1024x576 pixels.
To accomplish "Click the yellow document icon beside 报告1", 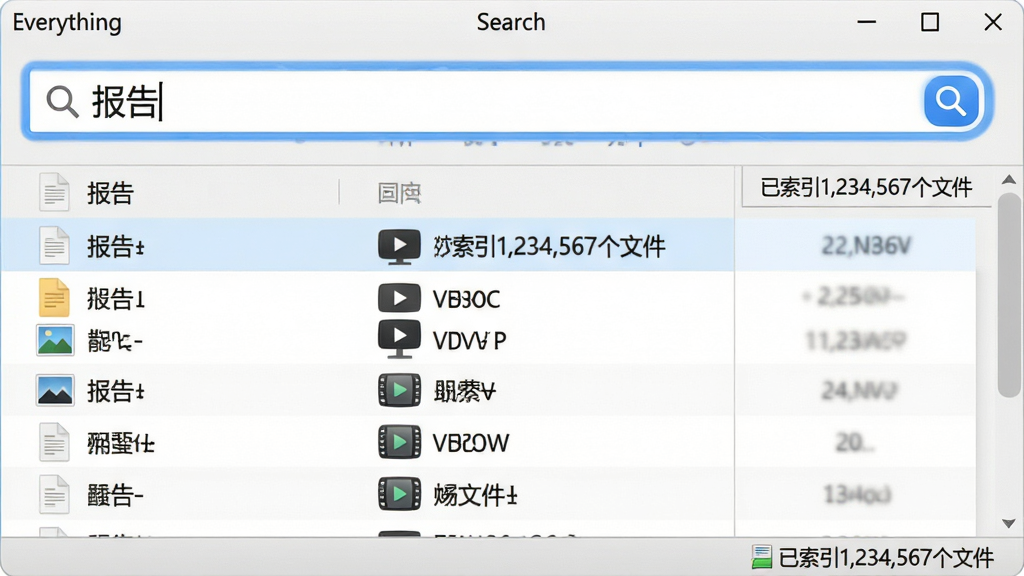I will (x=54, y=298).
